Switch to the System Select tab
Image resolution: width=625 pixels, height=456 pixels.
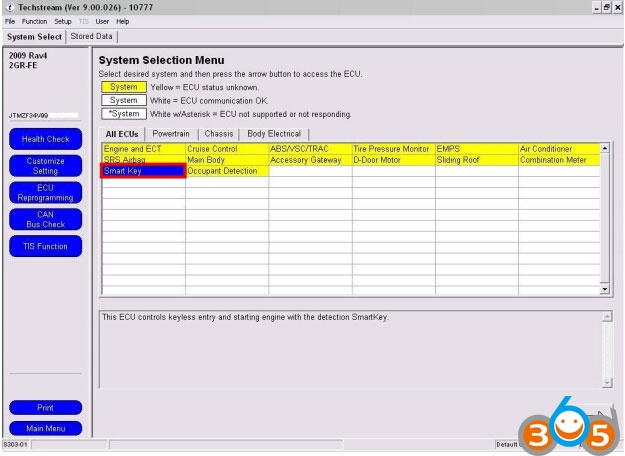[x=34, y=37]
